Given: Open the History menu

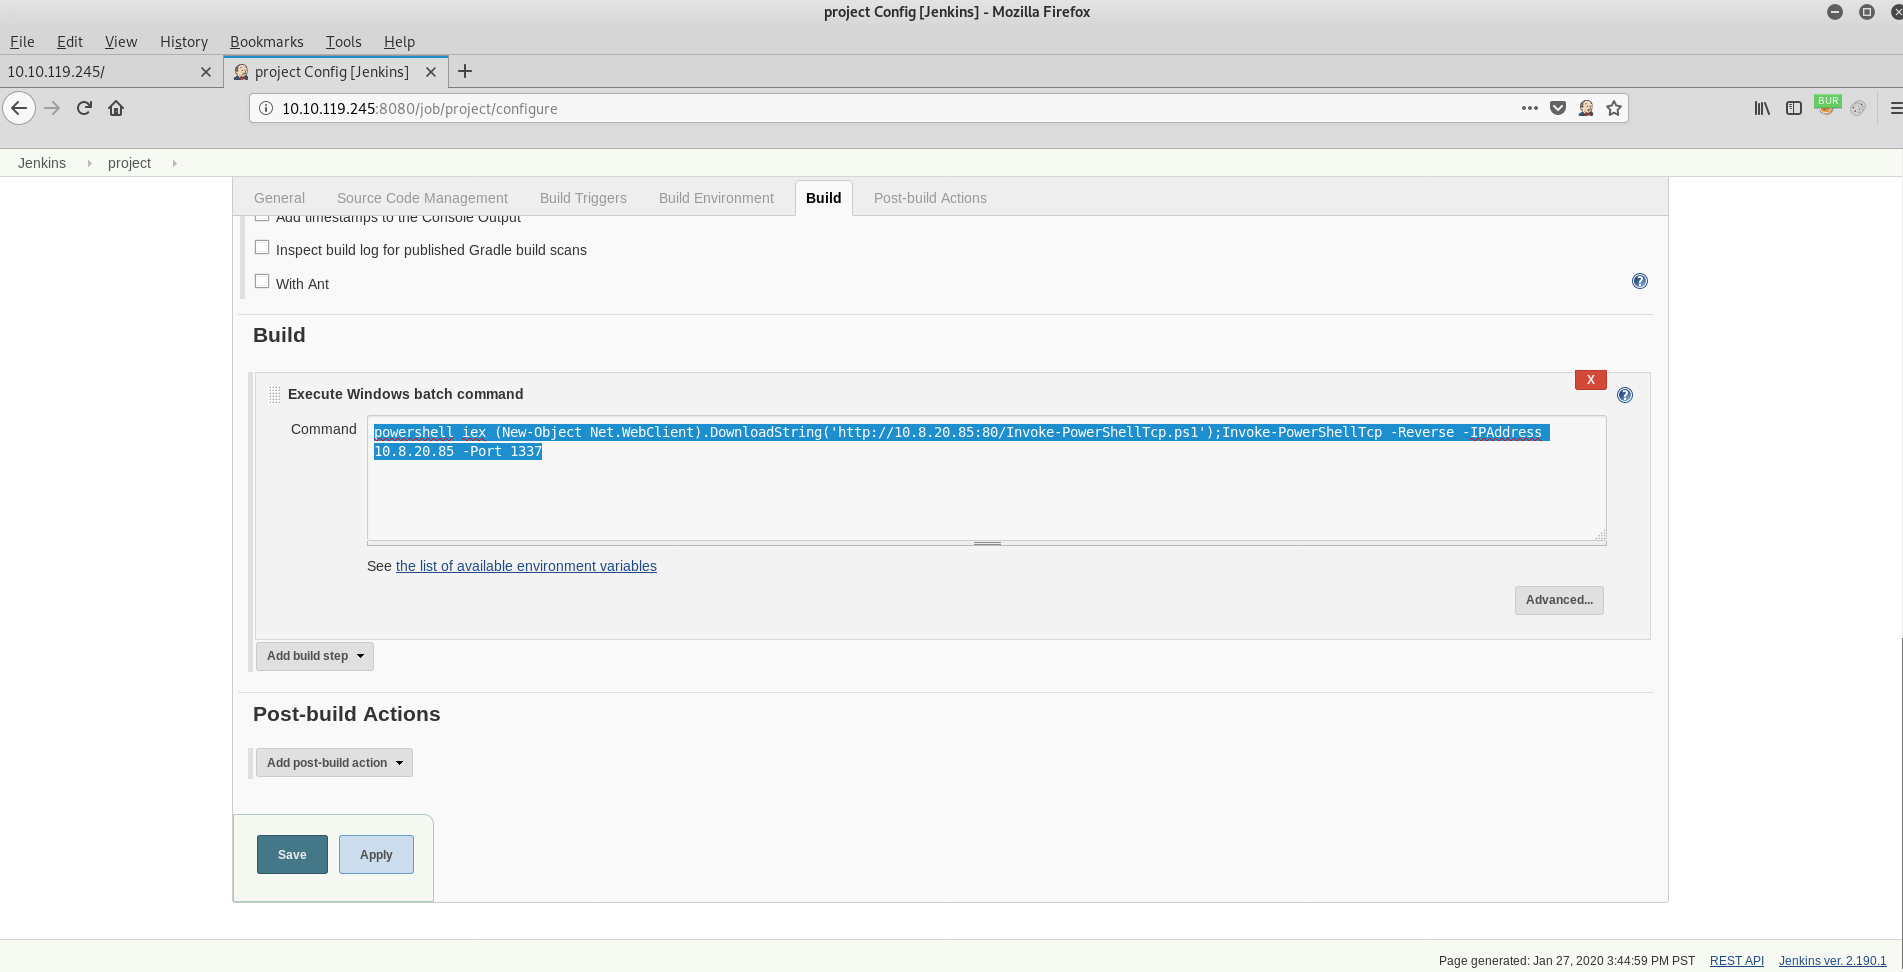Looking at the screenshot, I should (184, 41).
